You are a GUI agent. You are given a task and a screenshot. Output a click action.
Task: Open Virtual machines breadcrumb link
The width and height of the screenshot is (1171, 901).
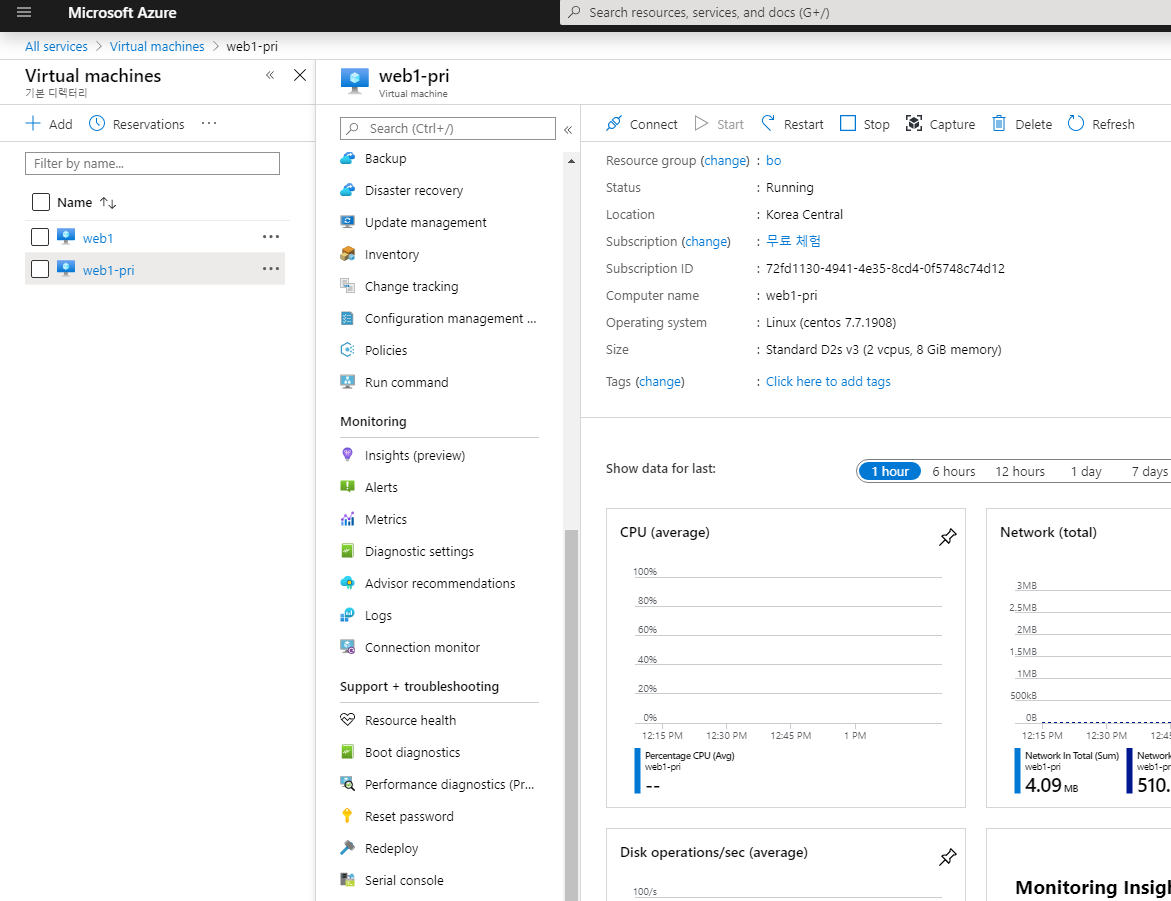coord(157,46)
